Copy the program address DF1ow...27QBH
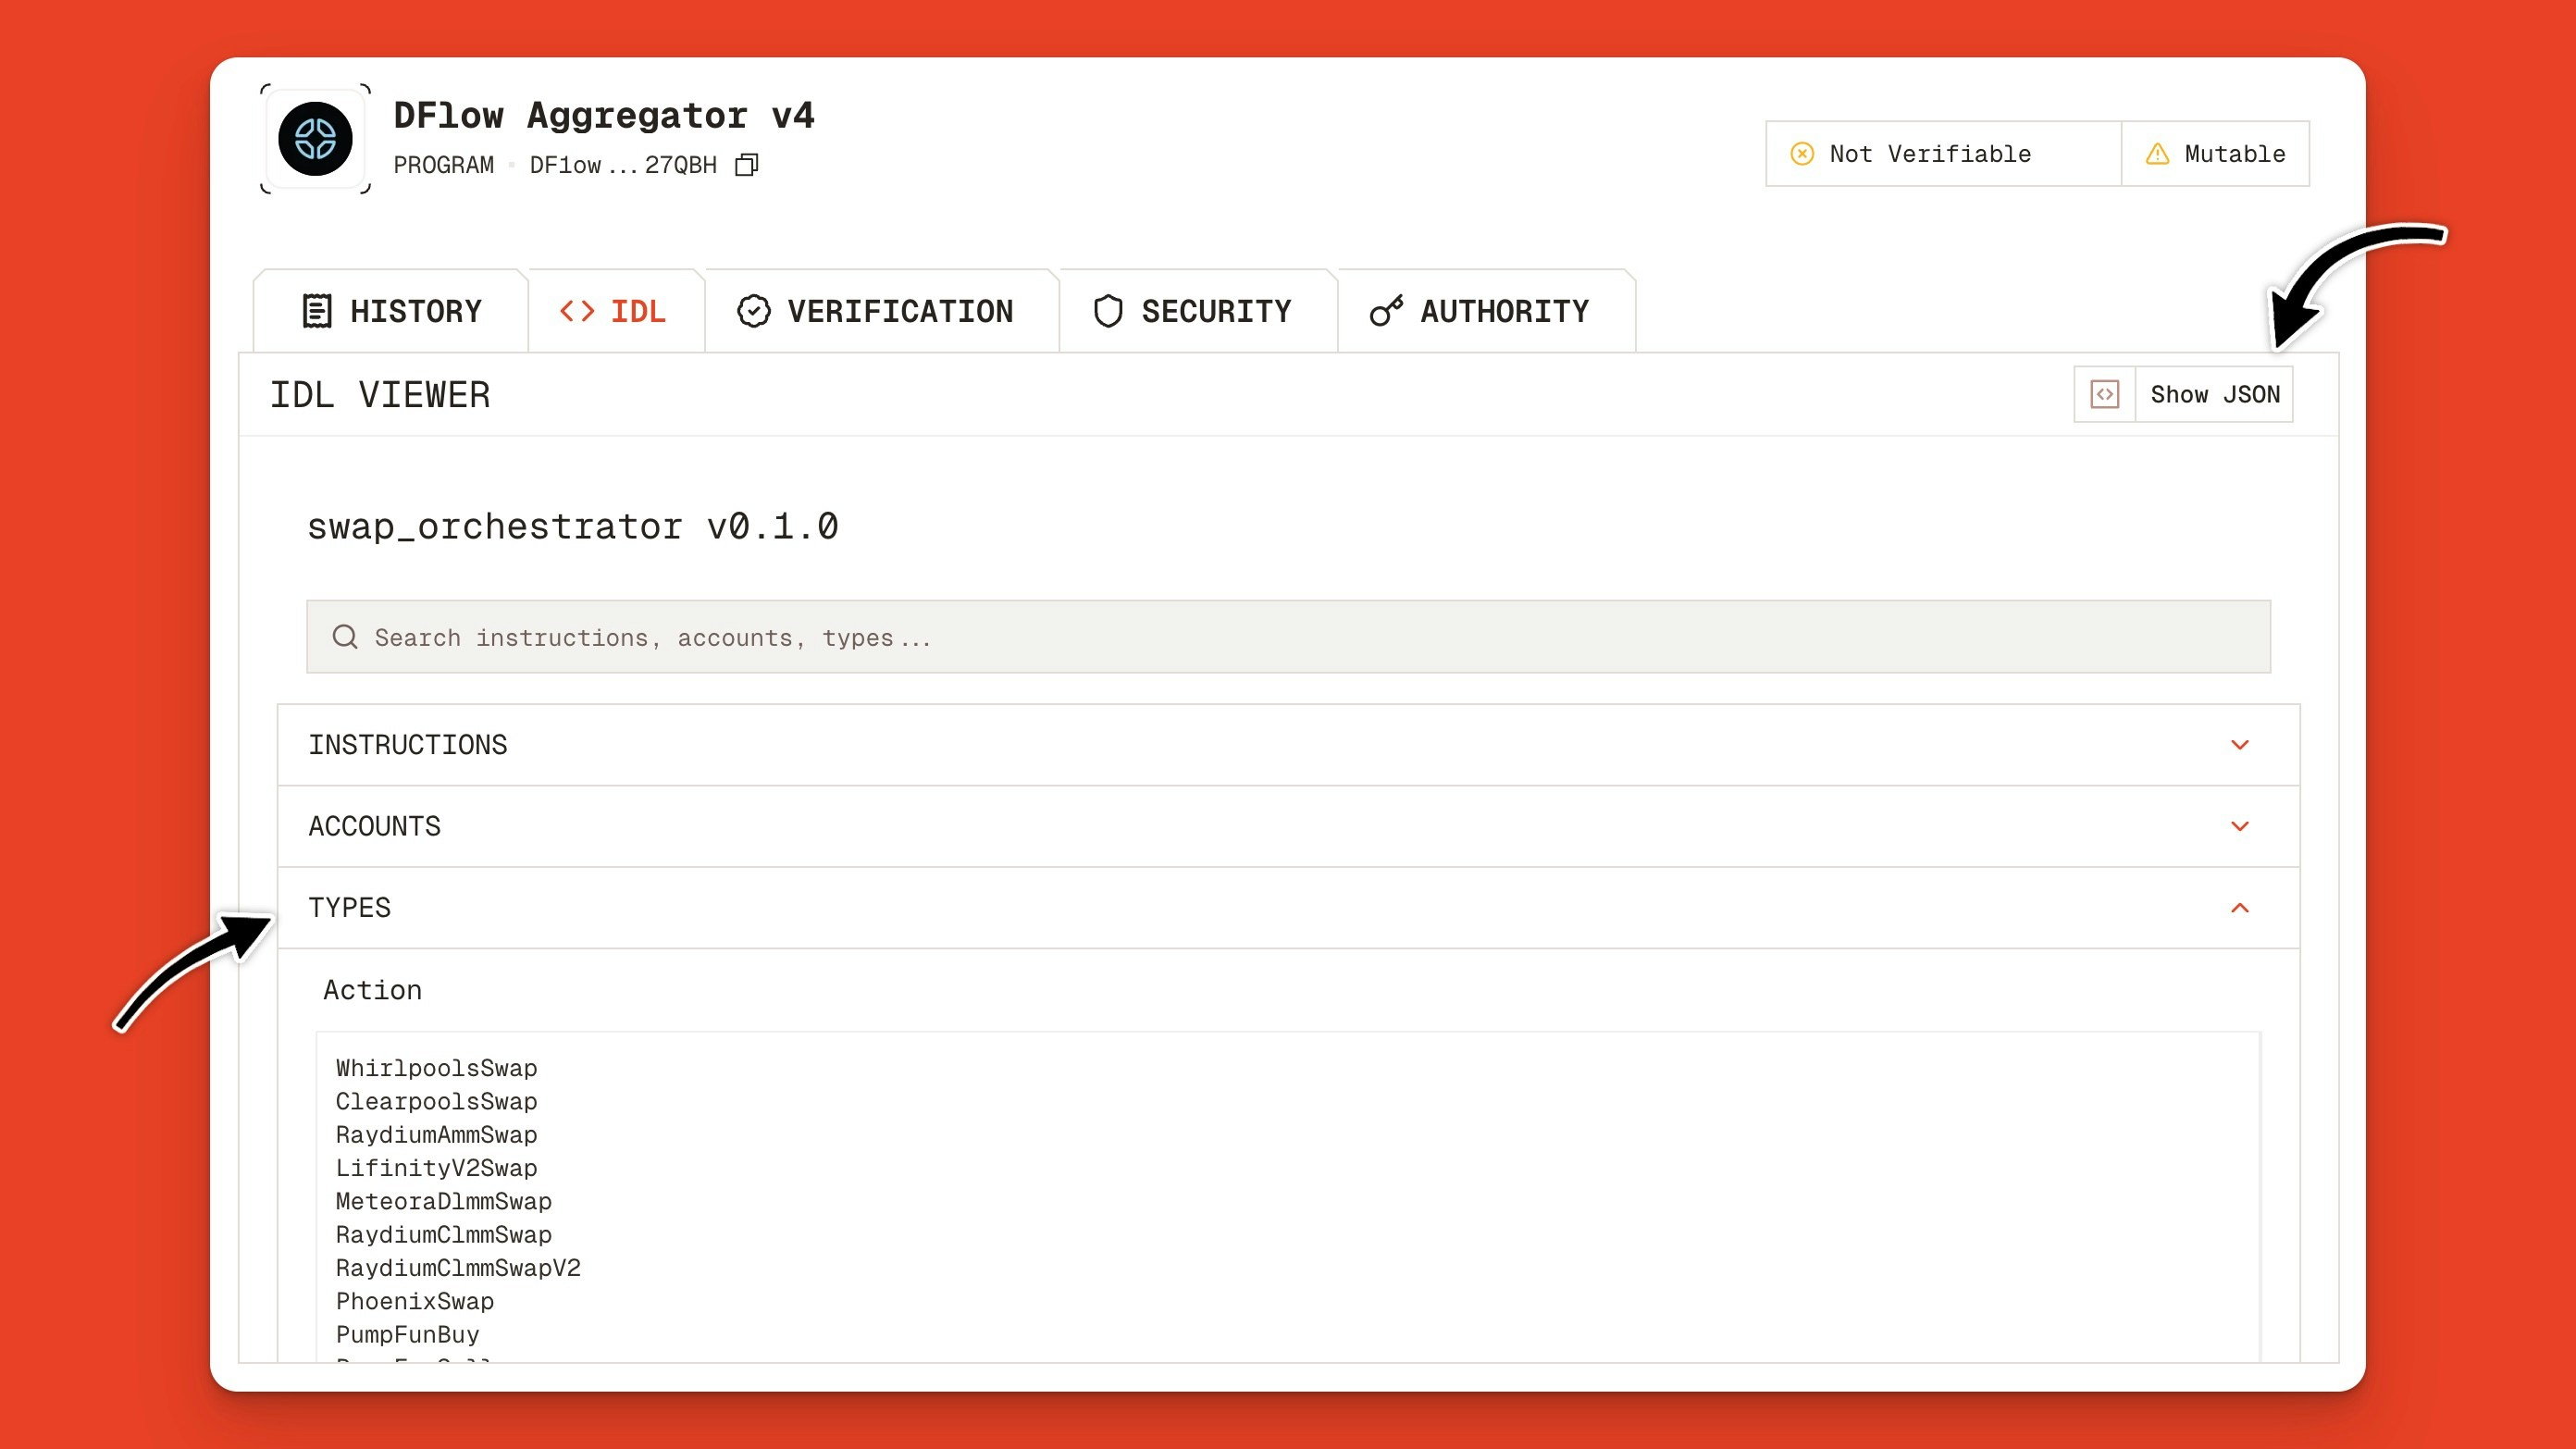Viewport: 2576px width, 1449px height. pos(746,164)
